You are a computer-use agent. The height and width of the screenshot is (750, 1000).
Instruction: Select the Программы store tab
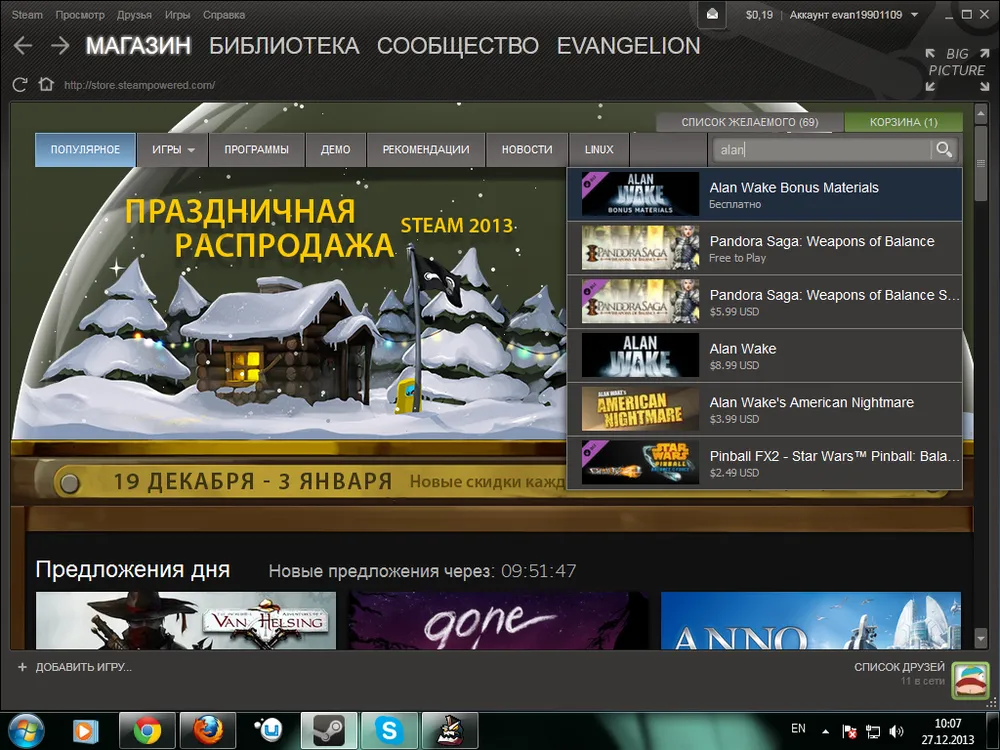[x=256, y=150]
